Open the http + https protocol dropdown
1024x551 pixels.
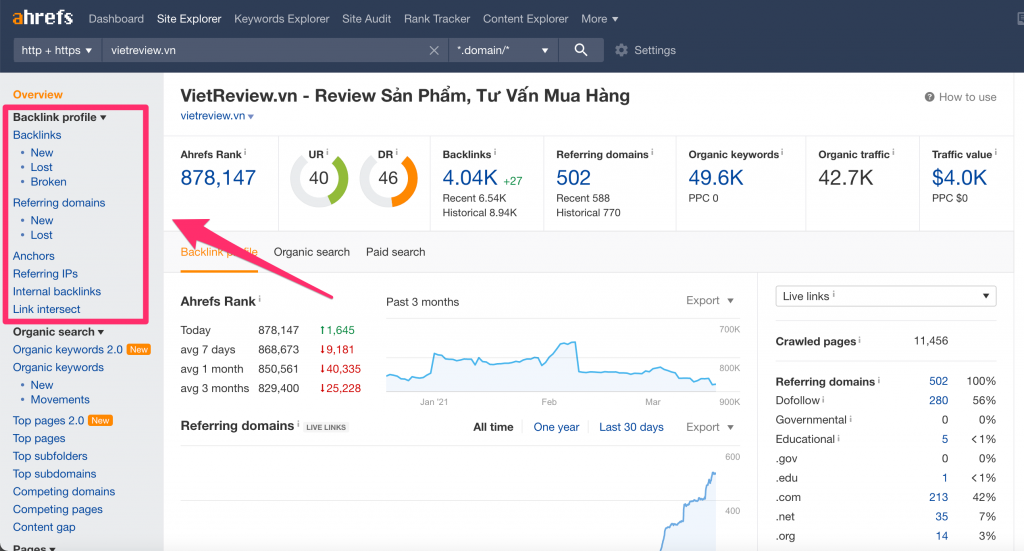[x=57, y=50]
